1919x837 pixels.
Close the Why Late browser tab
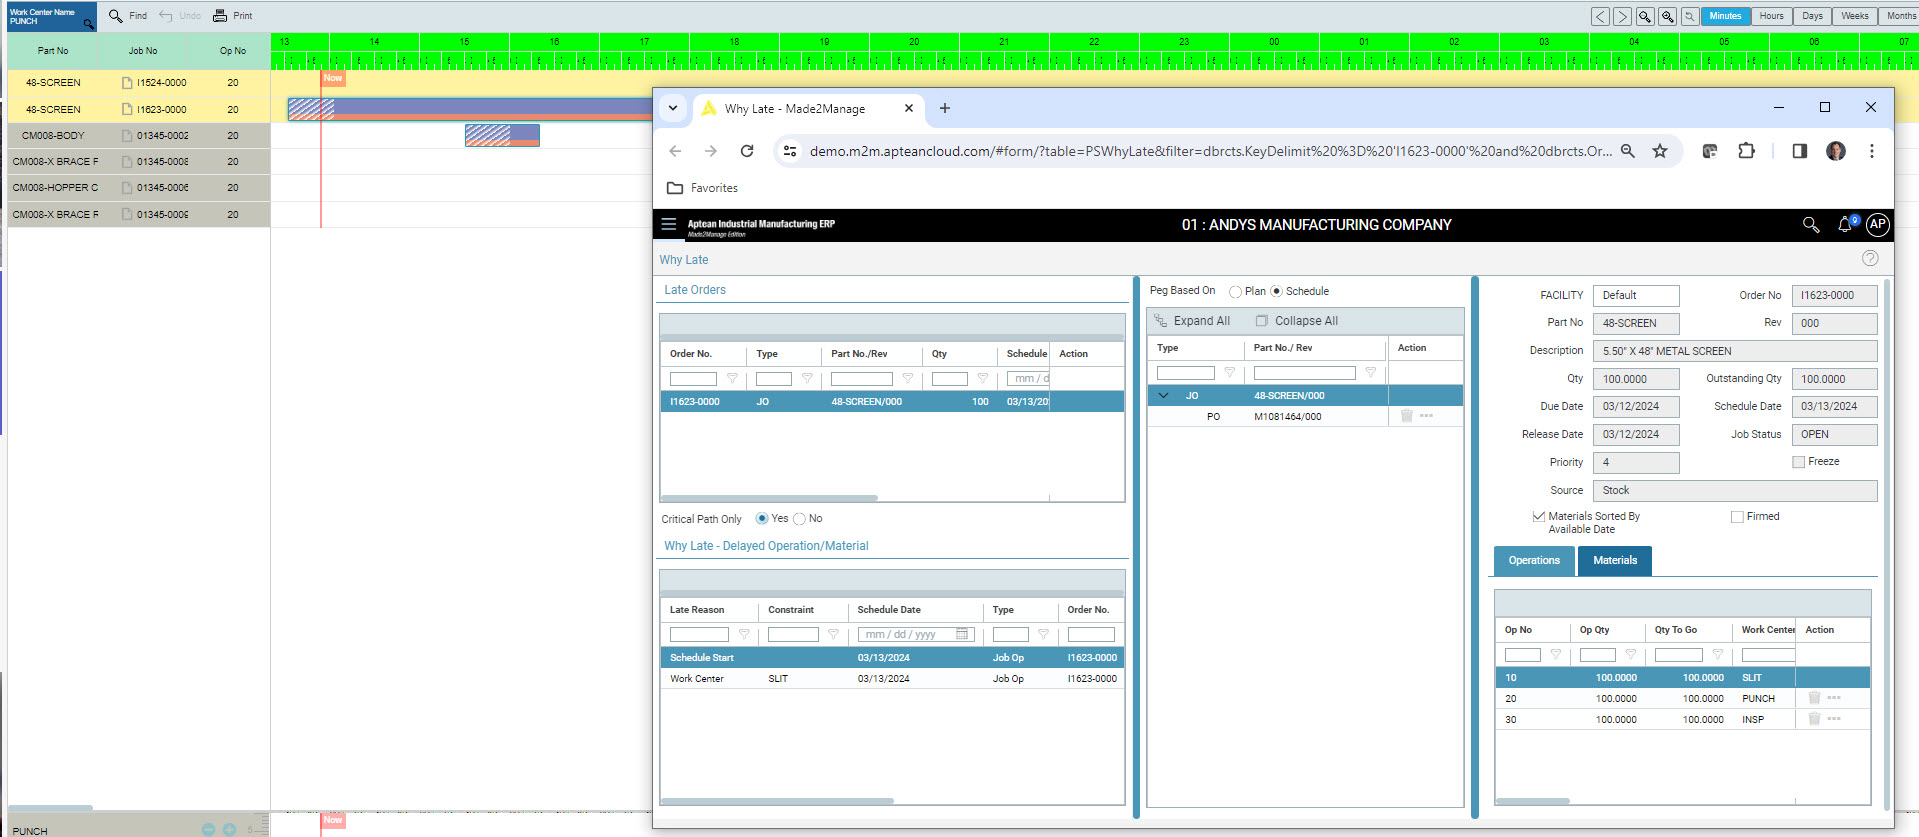(x=909, y=108)
